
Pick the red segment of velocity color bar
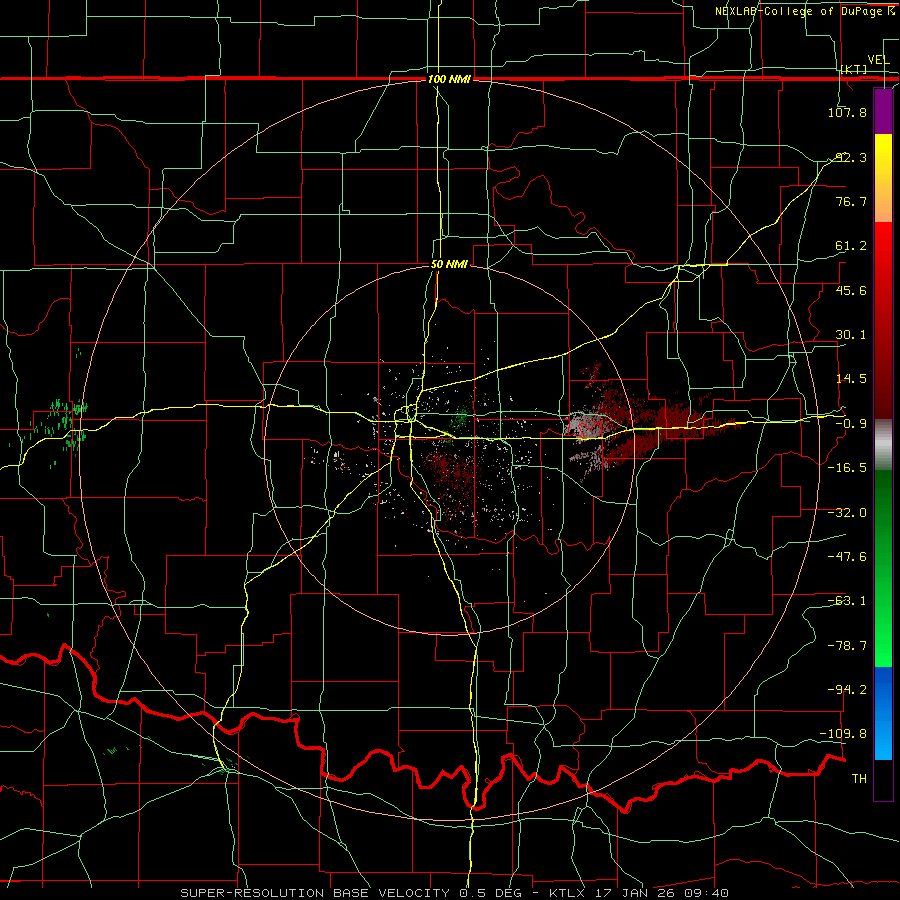point(883,320)
